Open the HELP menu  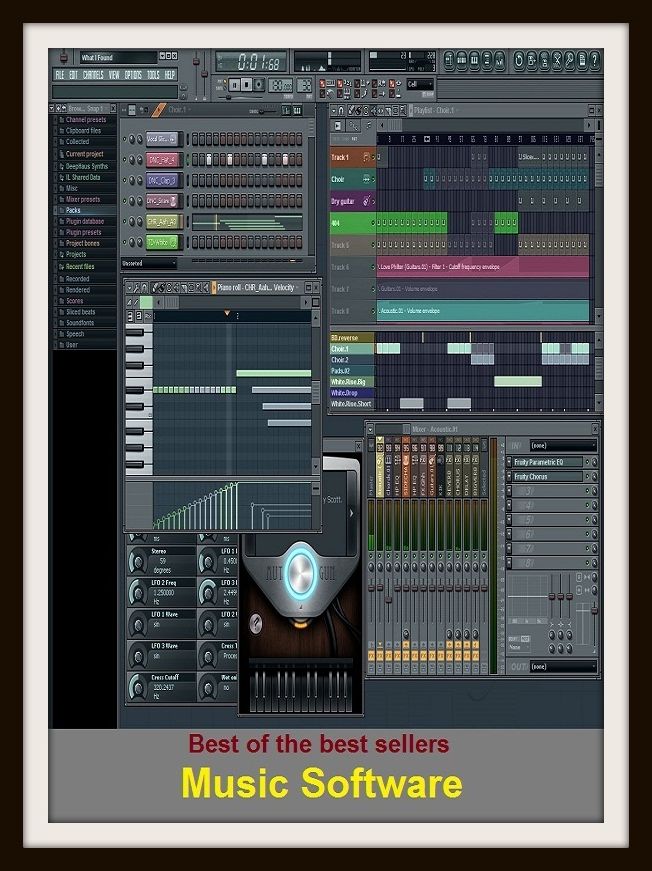point(169,74)
